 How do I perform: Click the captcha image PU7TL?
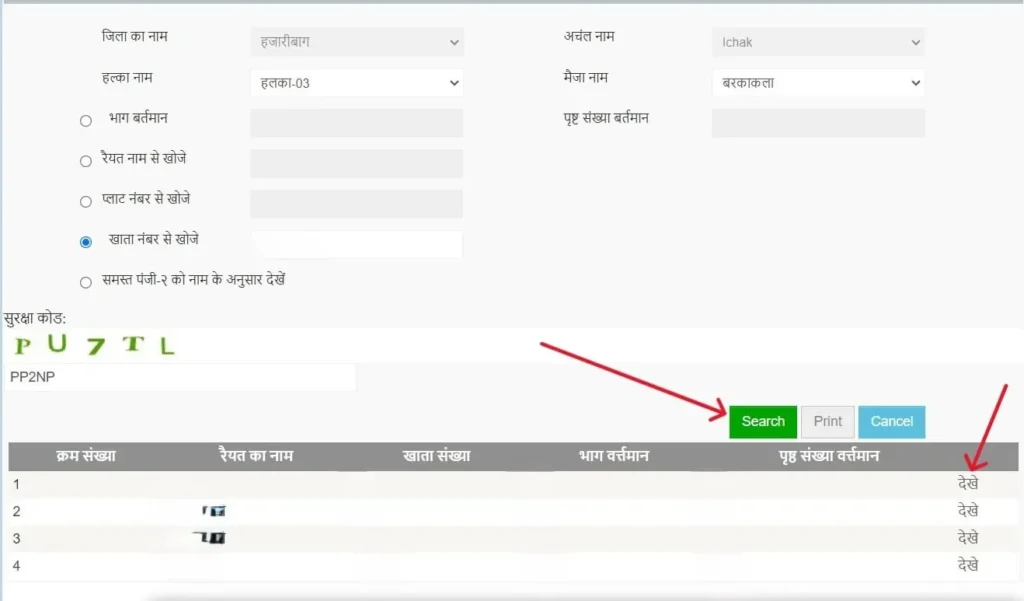95,346
